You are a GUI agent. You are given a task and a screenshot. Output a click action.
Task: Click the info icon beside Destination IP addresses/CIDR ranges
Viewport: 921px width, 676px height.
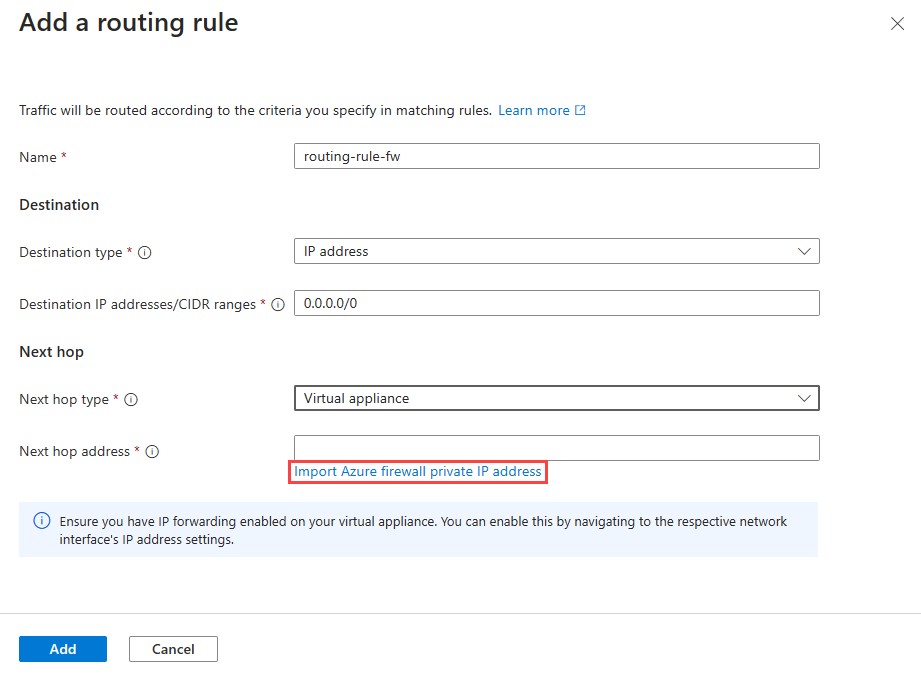[x=277, y=305]
